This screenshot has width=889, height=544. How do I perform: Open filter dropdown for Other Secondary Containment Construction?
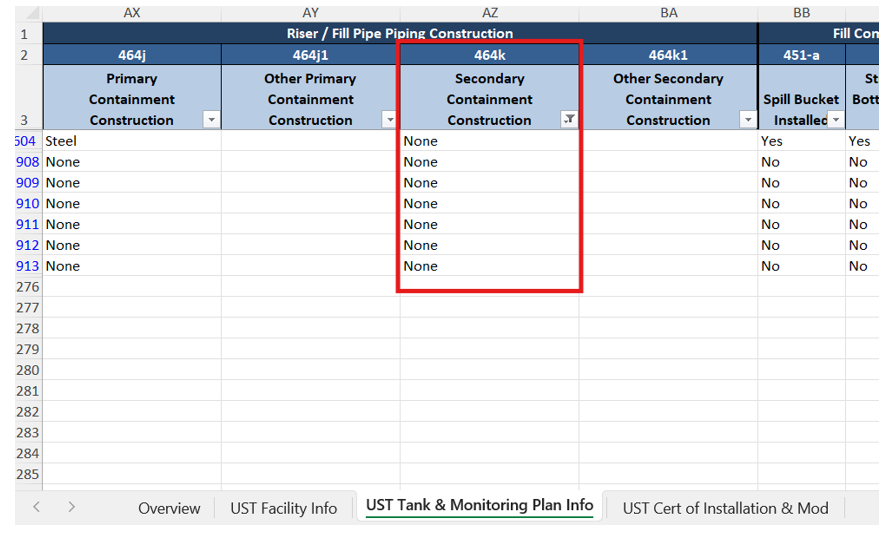748,120
